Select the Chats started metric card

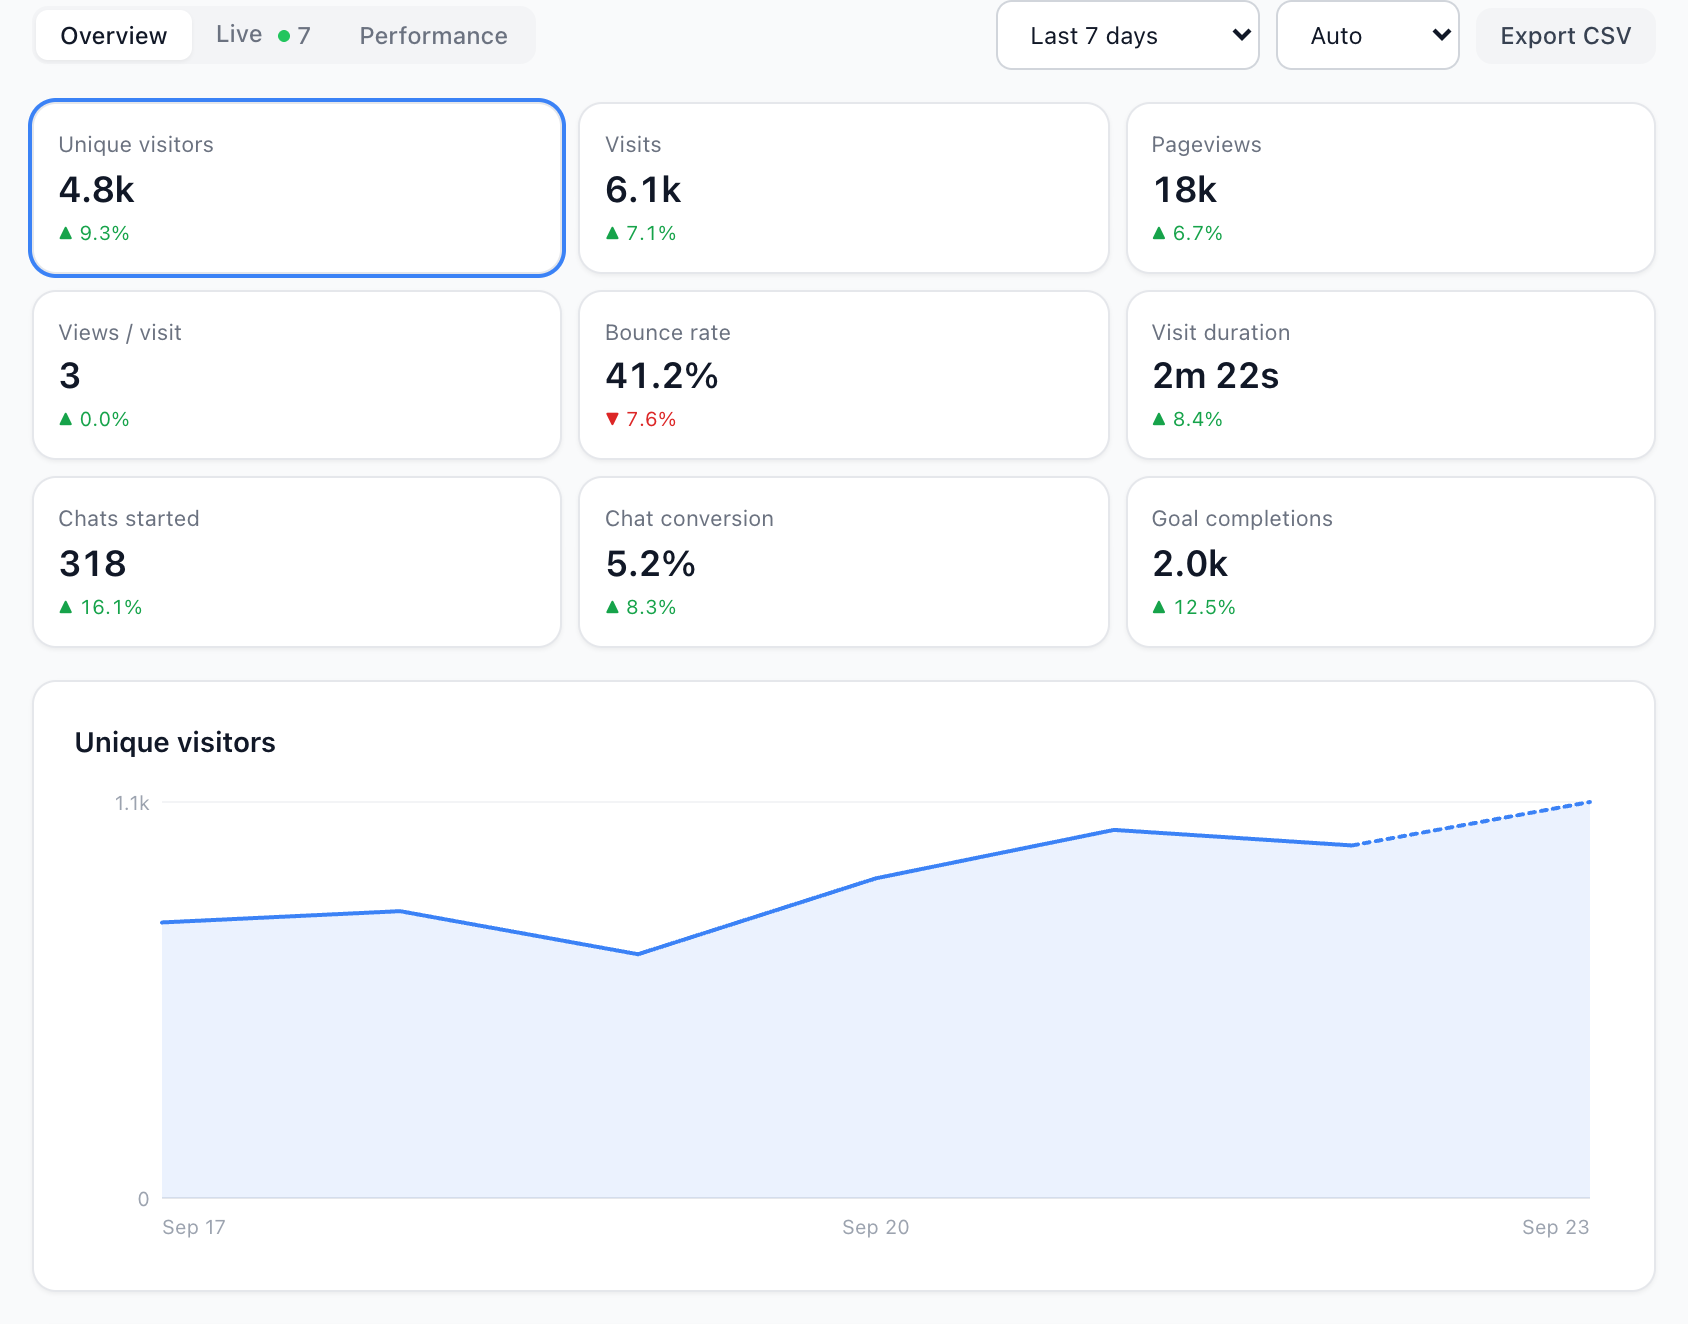(x=297, y=562)
